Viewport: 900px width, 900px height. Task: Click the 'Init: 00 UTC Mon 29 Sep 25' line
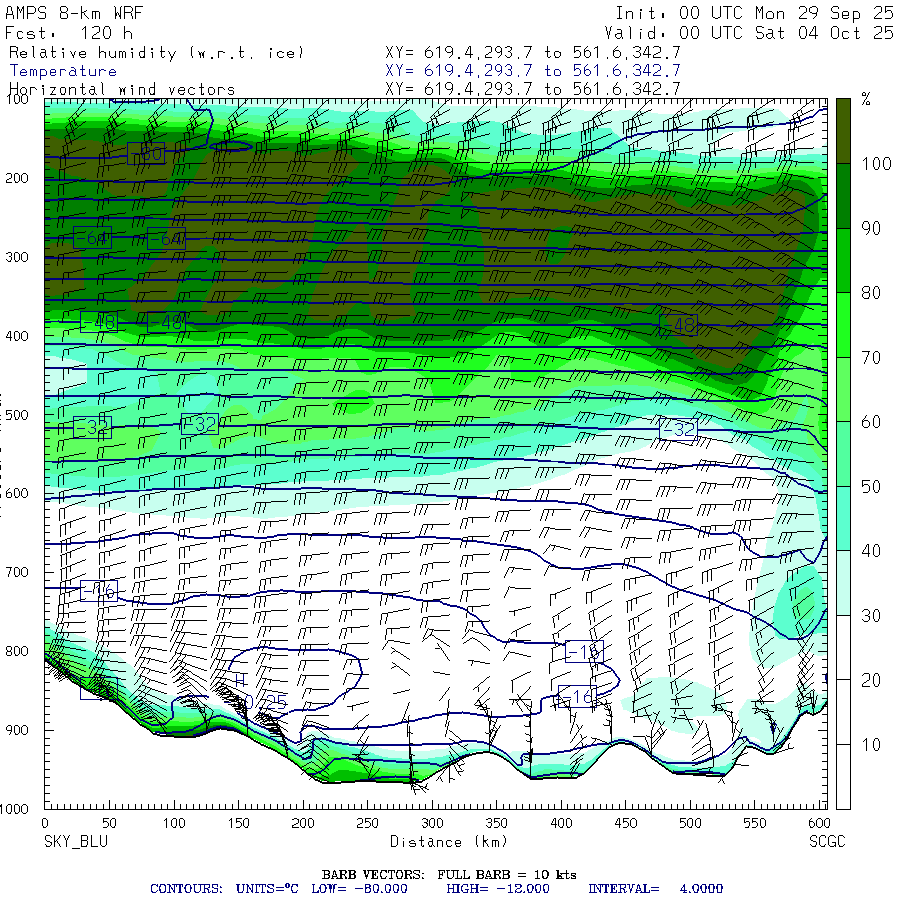tap(754, 13)
